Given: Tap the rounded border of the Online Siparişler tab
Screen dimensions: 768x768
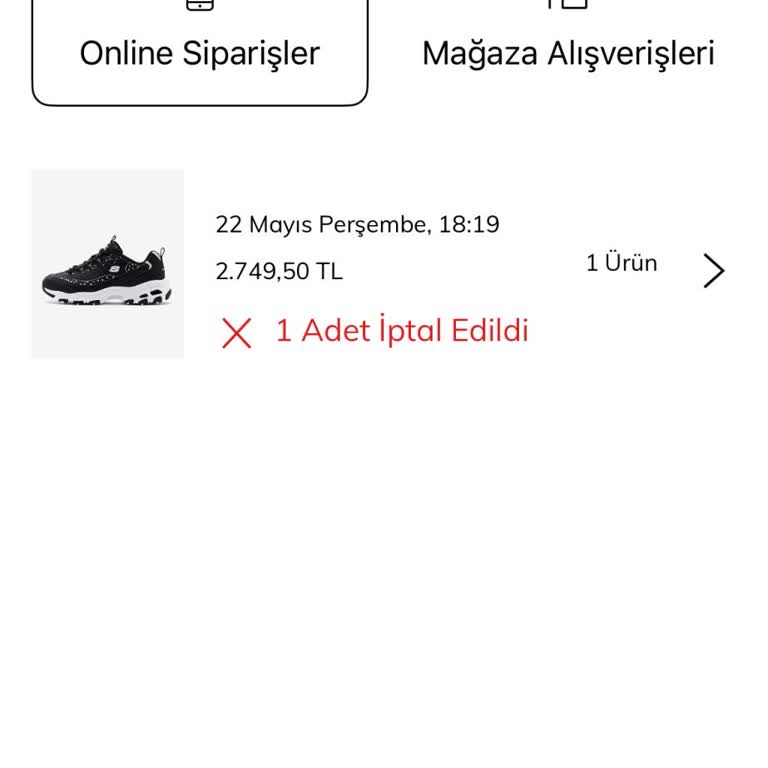Looking at the screenshot, I should [x=200, y=104].
